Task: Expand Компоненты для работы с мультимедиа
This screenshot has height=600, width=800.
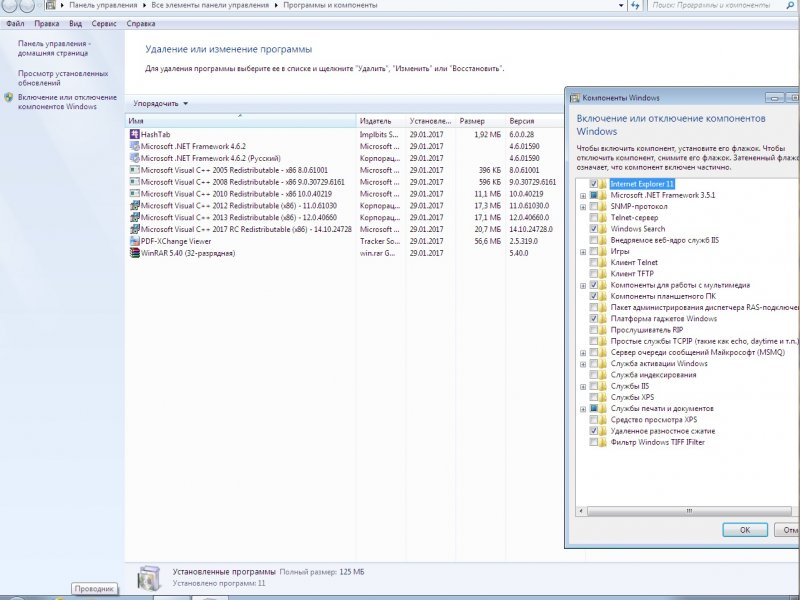Action: (x=583, y=285)
